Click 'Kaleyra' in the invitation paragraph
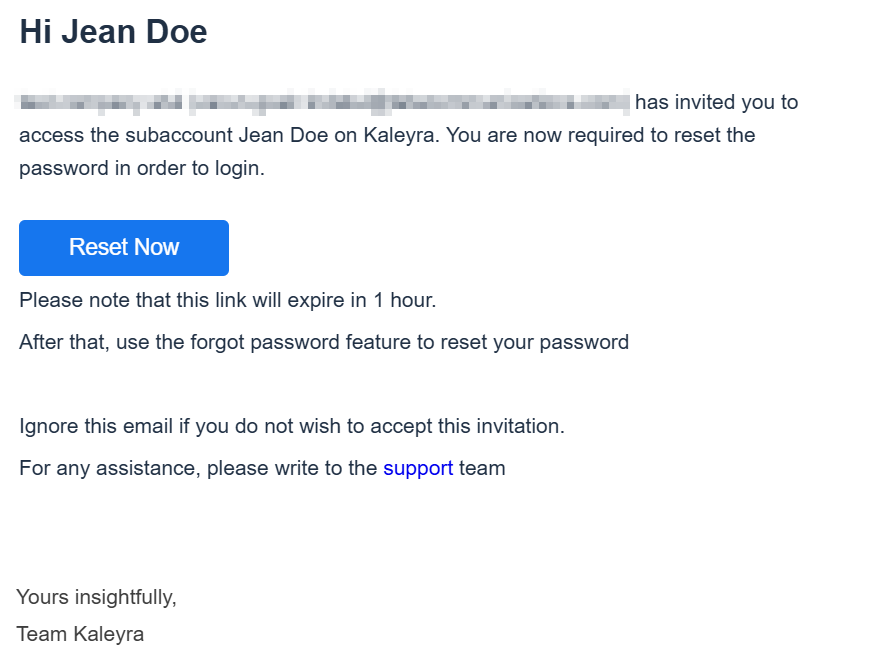 tap(400, 135)
